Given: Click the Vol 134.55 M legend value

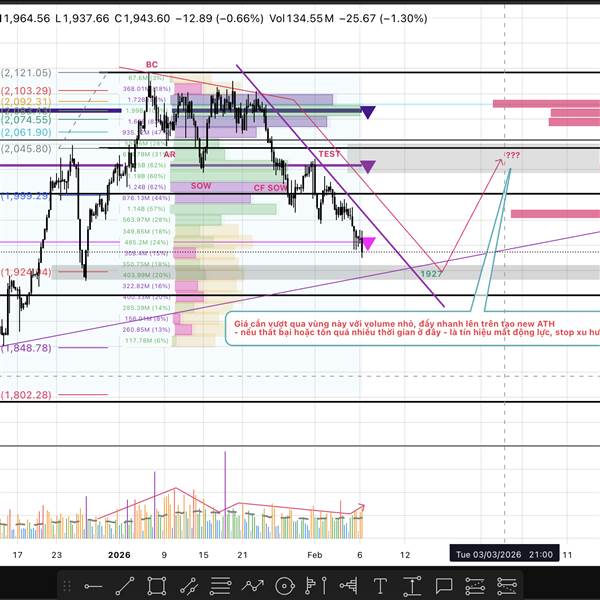Looking at the screenshot, I should pos(302,18).
